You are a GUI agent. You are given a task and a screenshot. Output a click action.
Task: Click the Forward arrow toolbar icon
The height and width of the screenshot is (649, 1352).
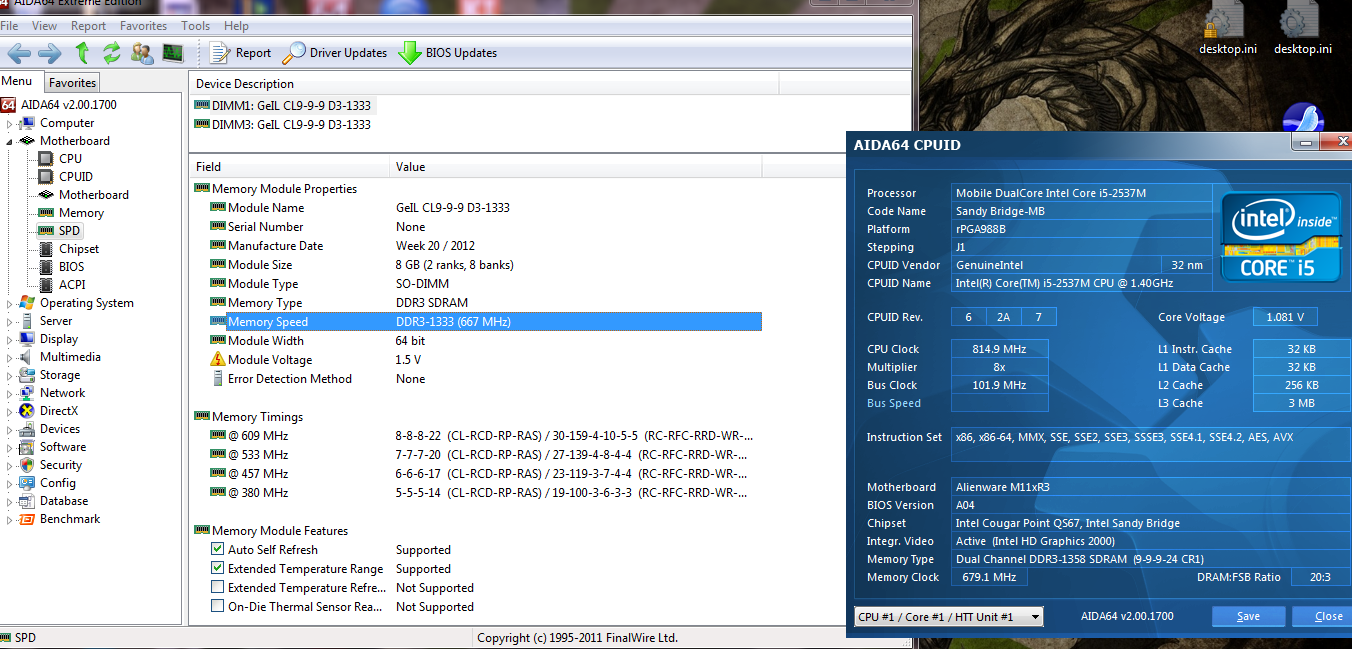pos(50,53)
